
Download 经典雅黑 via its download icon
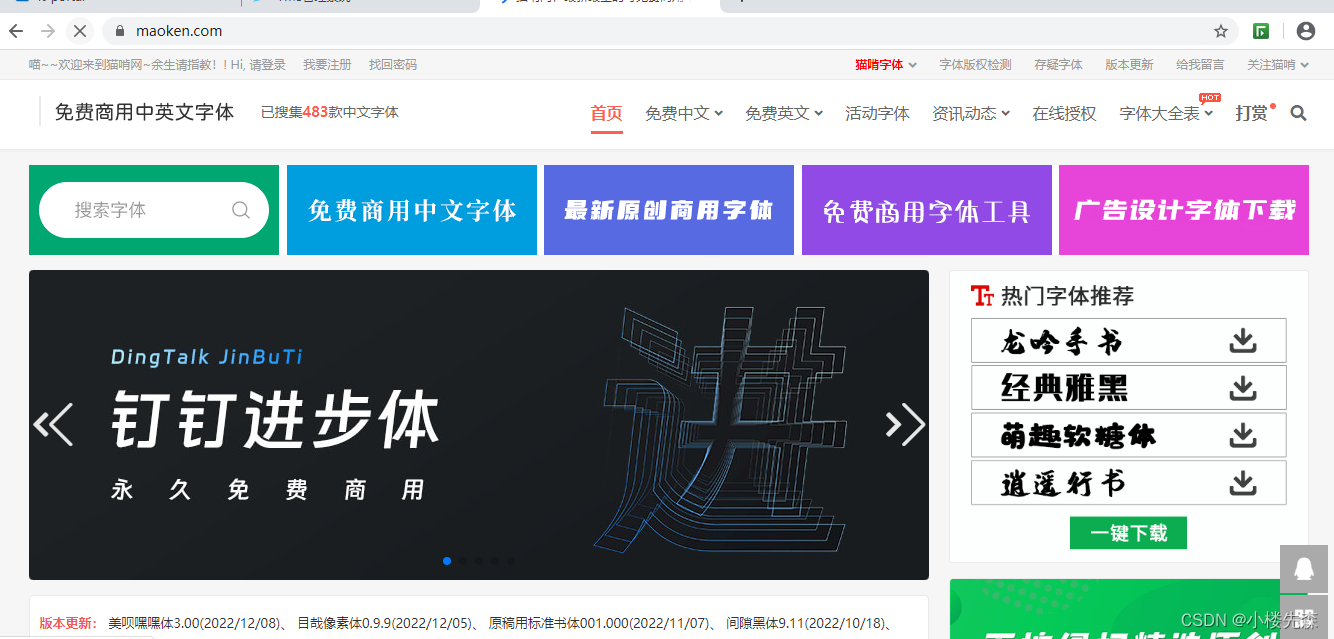pos(1243,388)
